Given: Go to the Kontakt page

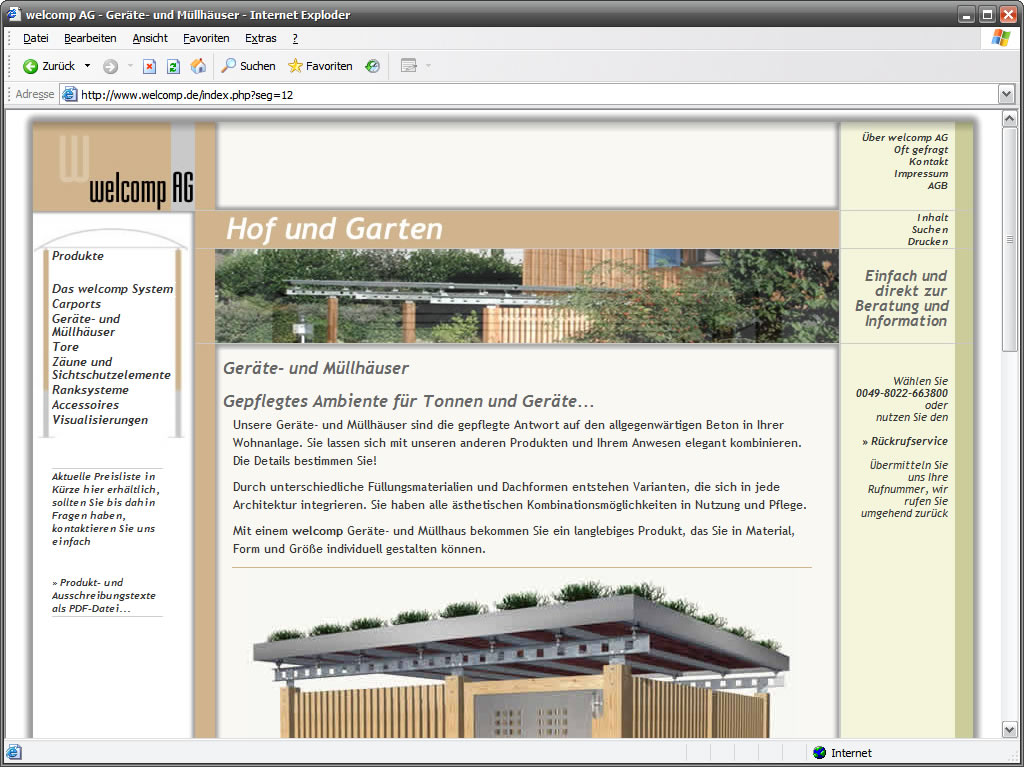Looking at the screenshot, I should (928, 161).
